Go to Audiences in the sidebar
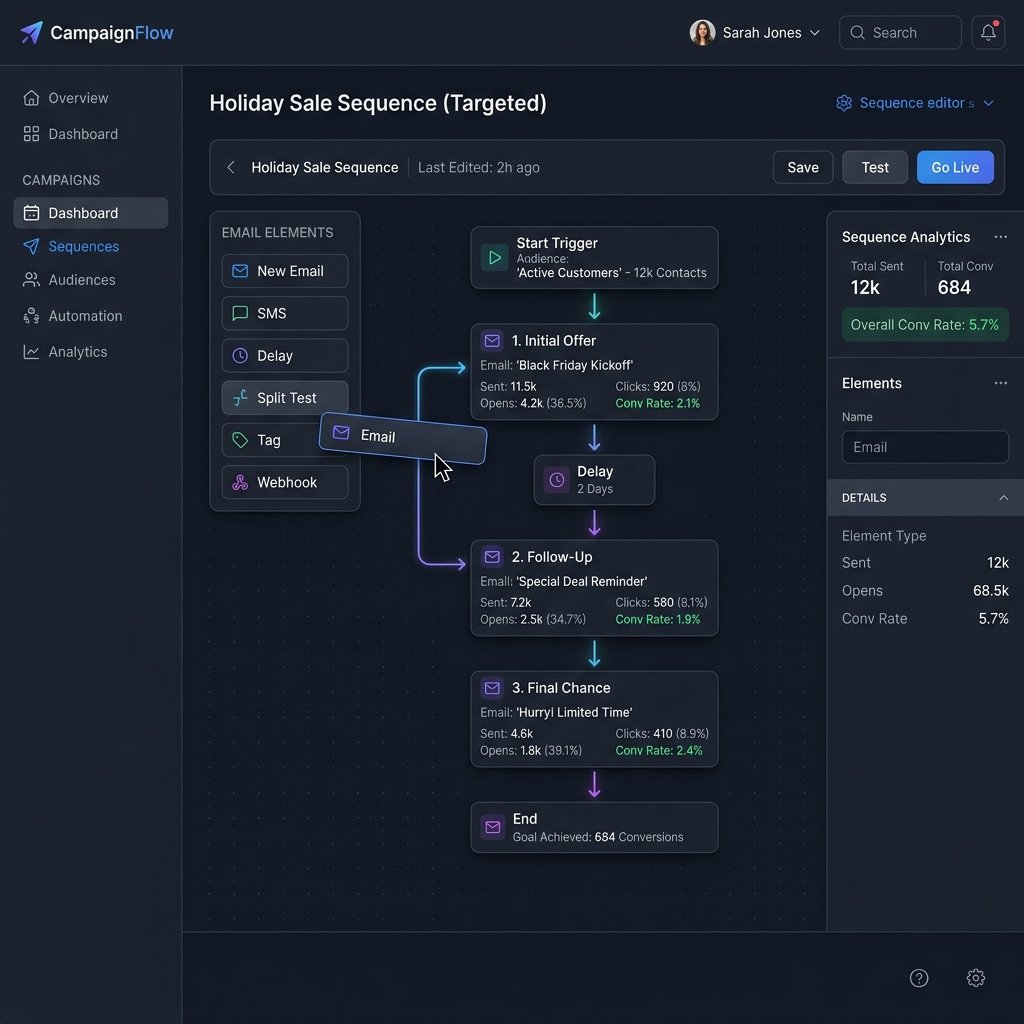1024x1024 pixels. coord(82,280)
